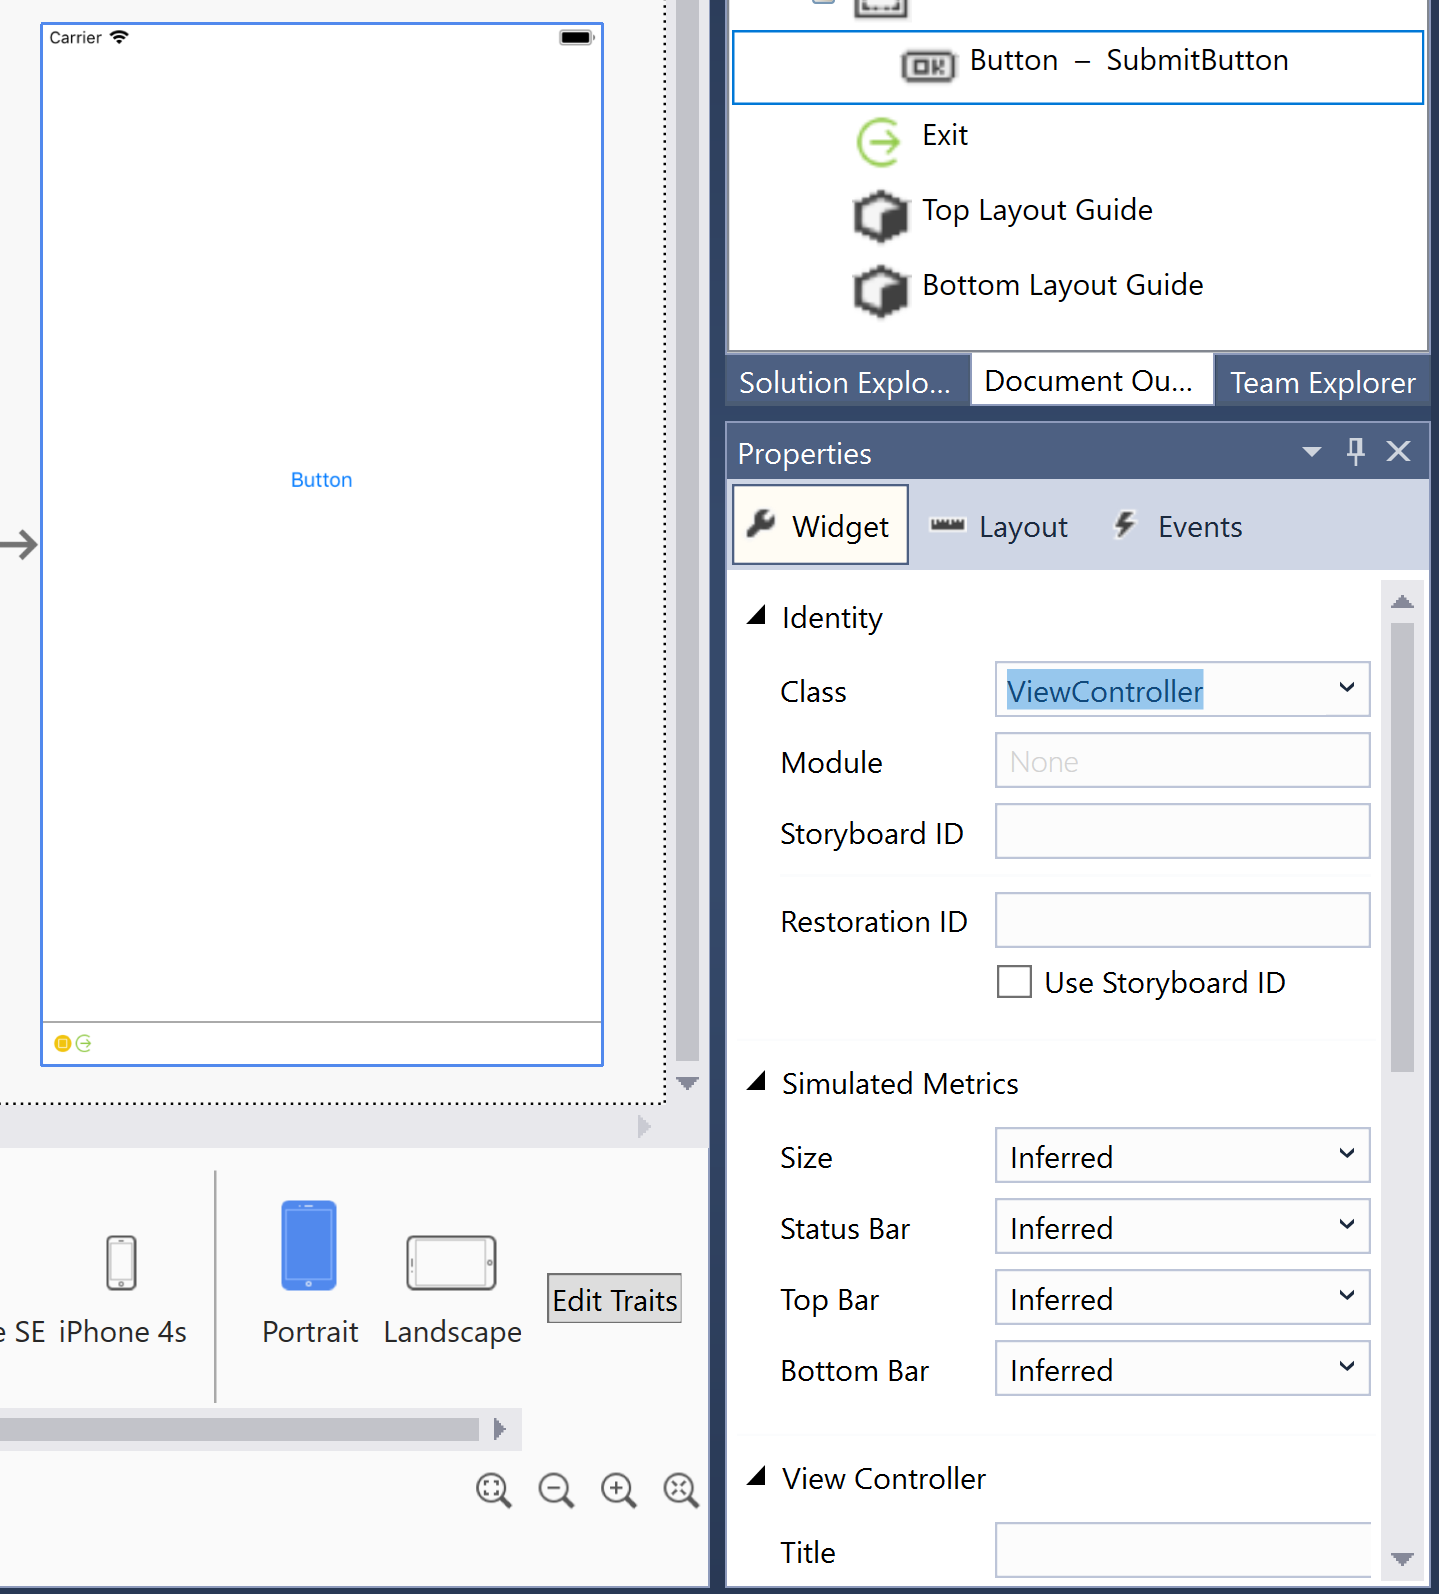Click the designer vertical scrollbar thumb

pyautogui.click(x=687, y=530)
